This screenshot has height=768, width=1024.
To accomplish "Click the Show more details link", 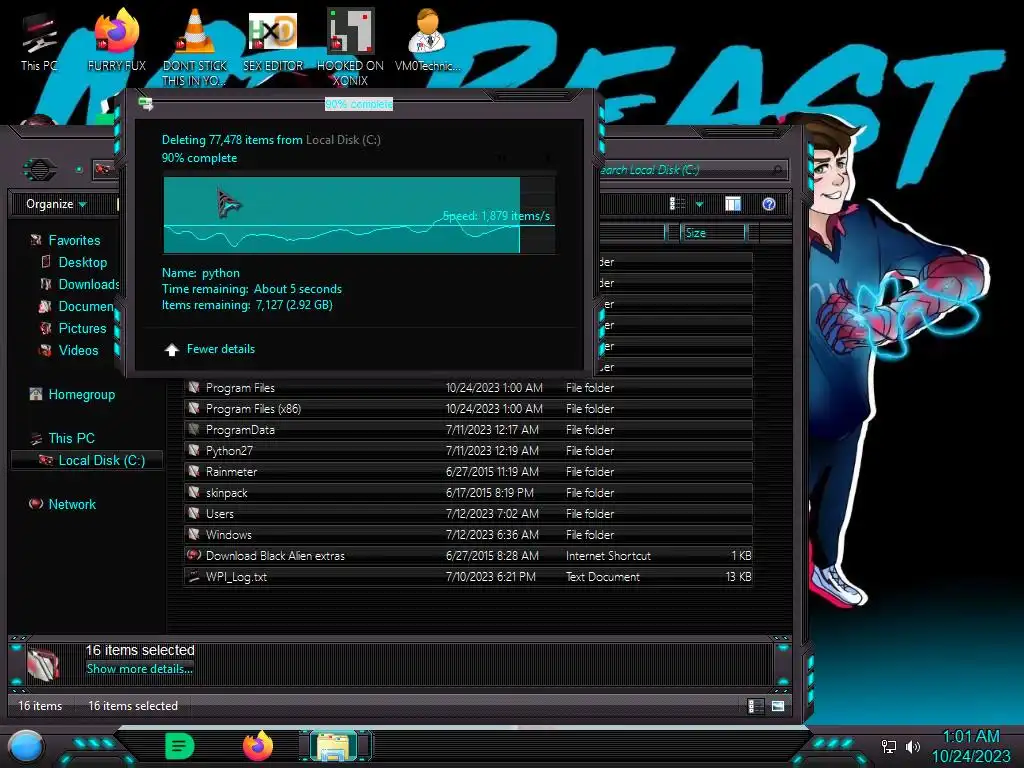I will pos(139,669).
